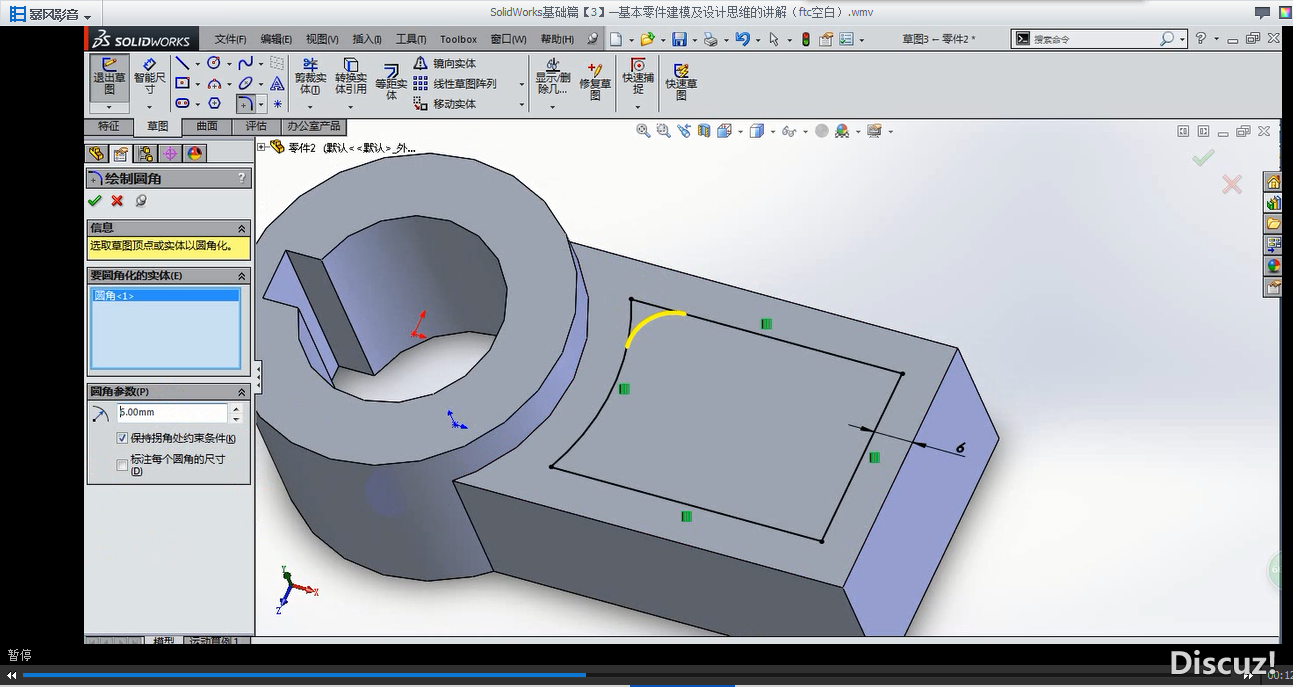Click the Rebuild traffic light icon

pos(805,39)
